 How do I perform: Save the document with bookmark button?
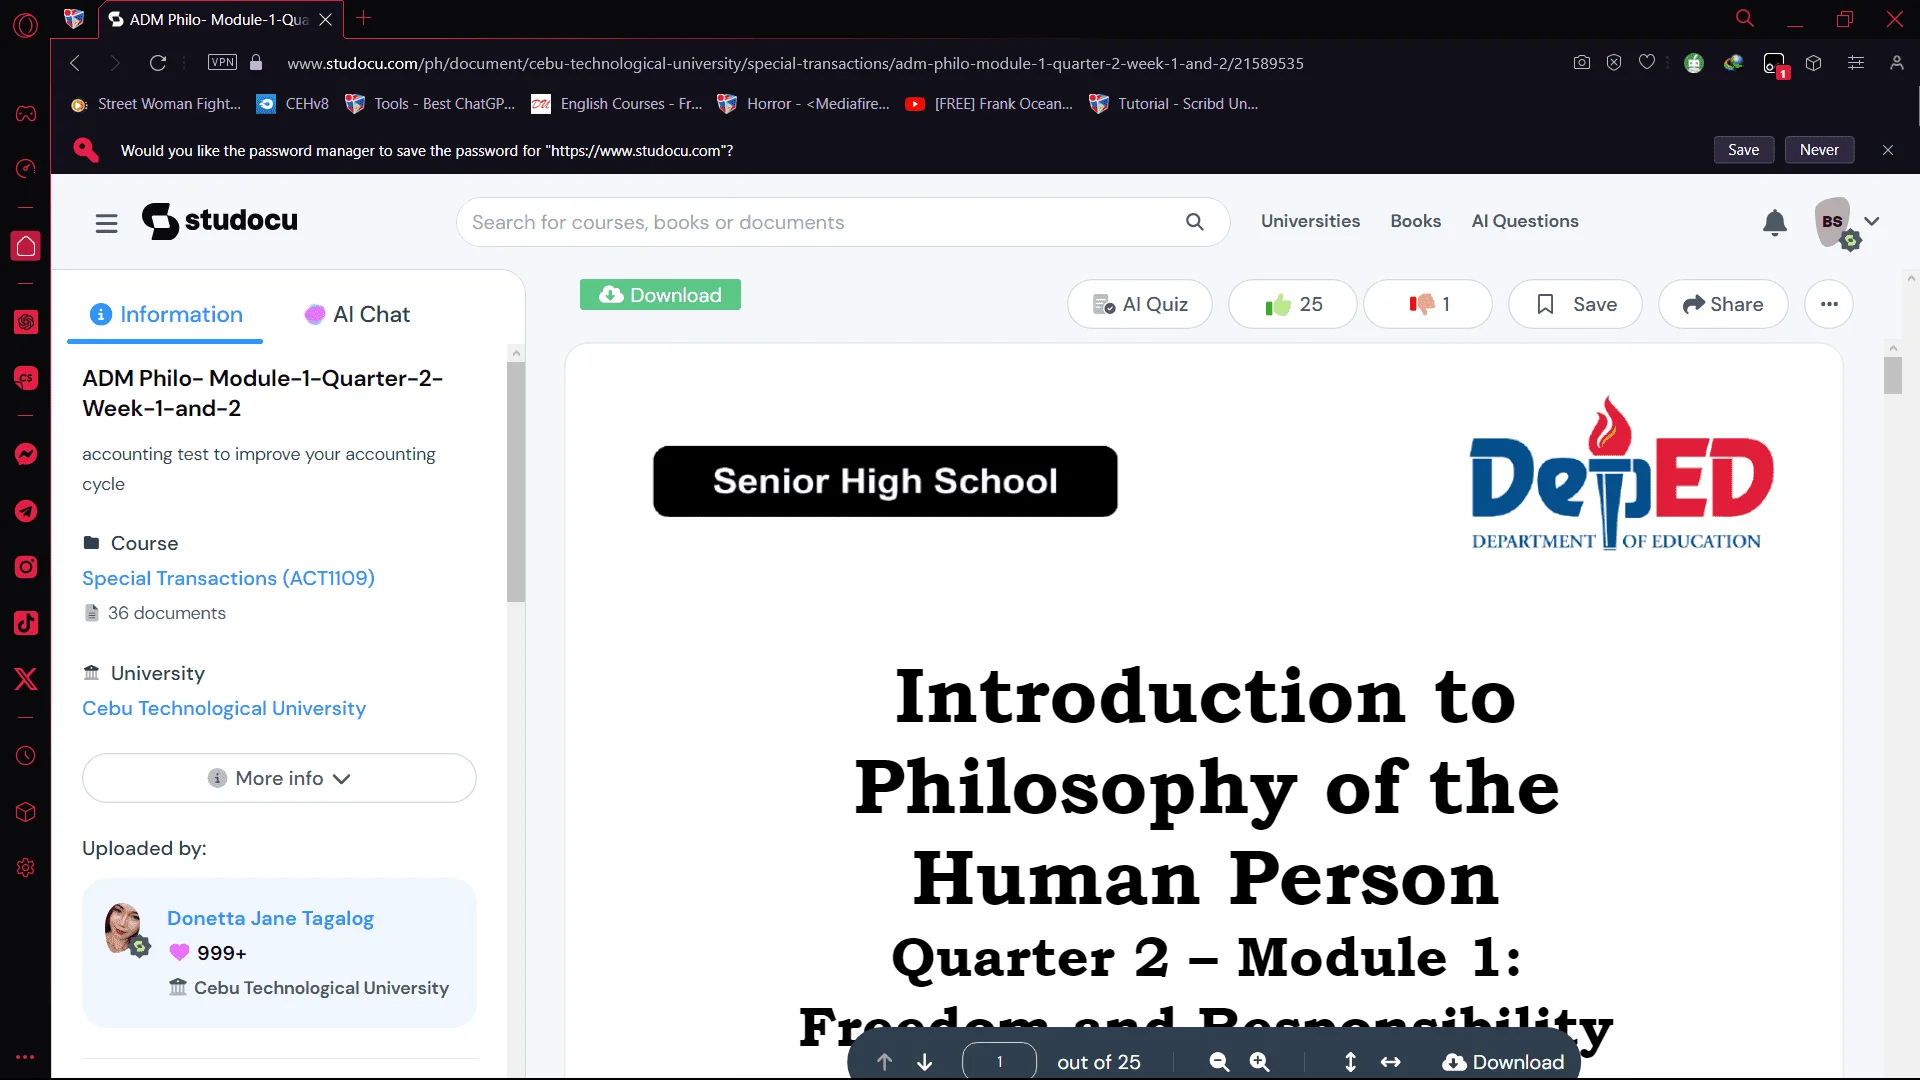[x=1575, y=304]
